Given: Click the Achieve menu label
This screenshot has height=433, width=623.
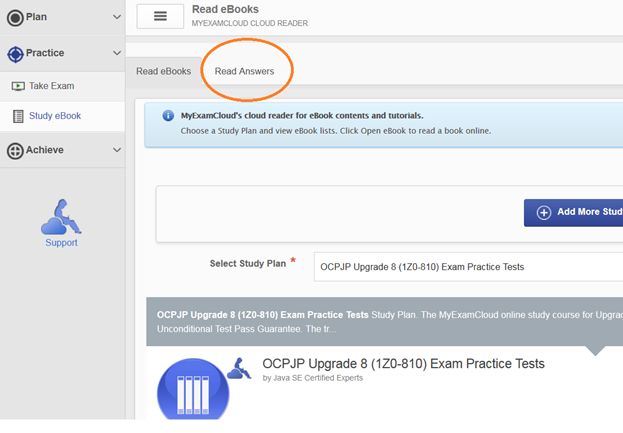Looking at the screenshot, I should pos(44,150).
